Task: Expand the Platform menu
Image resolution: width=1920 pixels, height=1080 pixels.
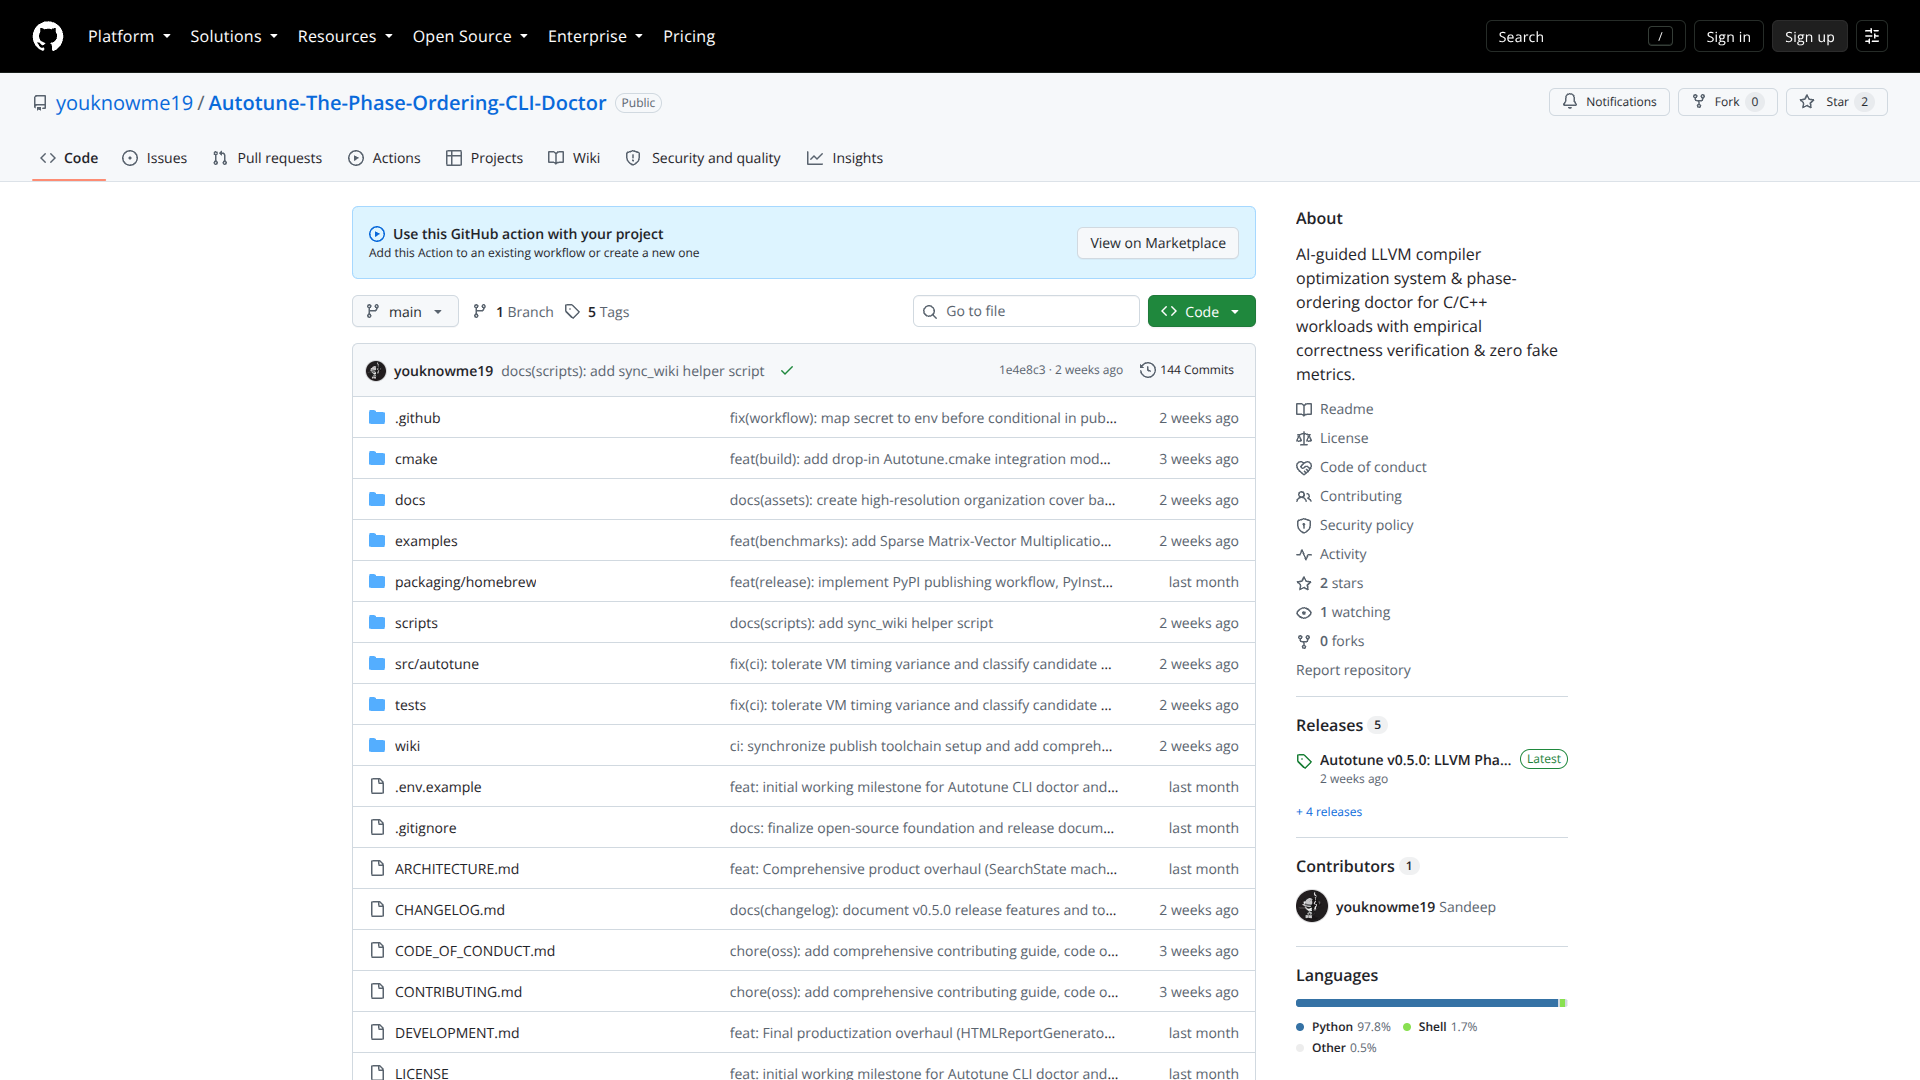Action: 129,36
